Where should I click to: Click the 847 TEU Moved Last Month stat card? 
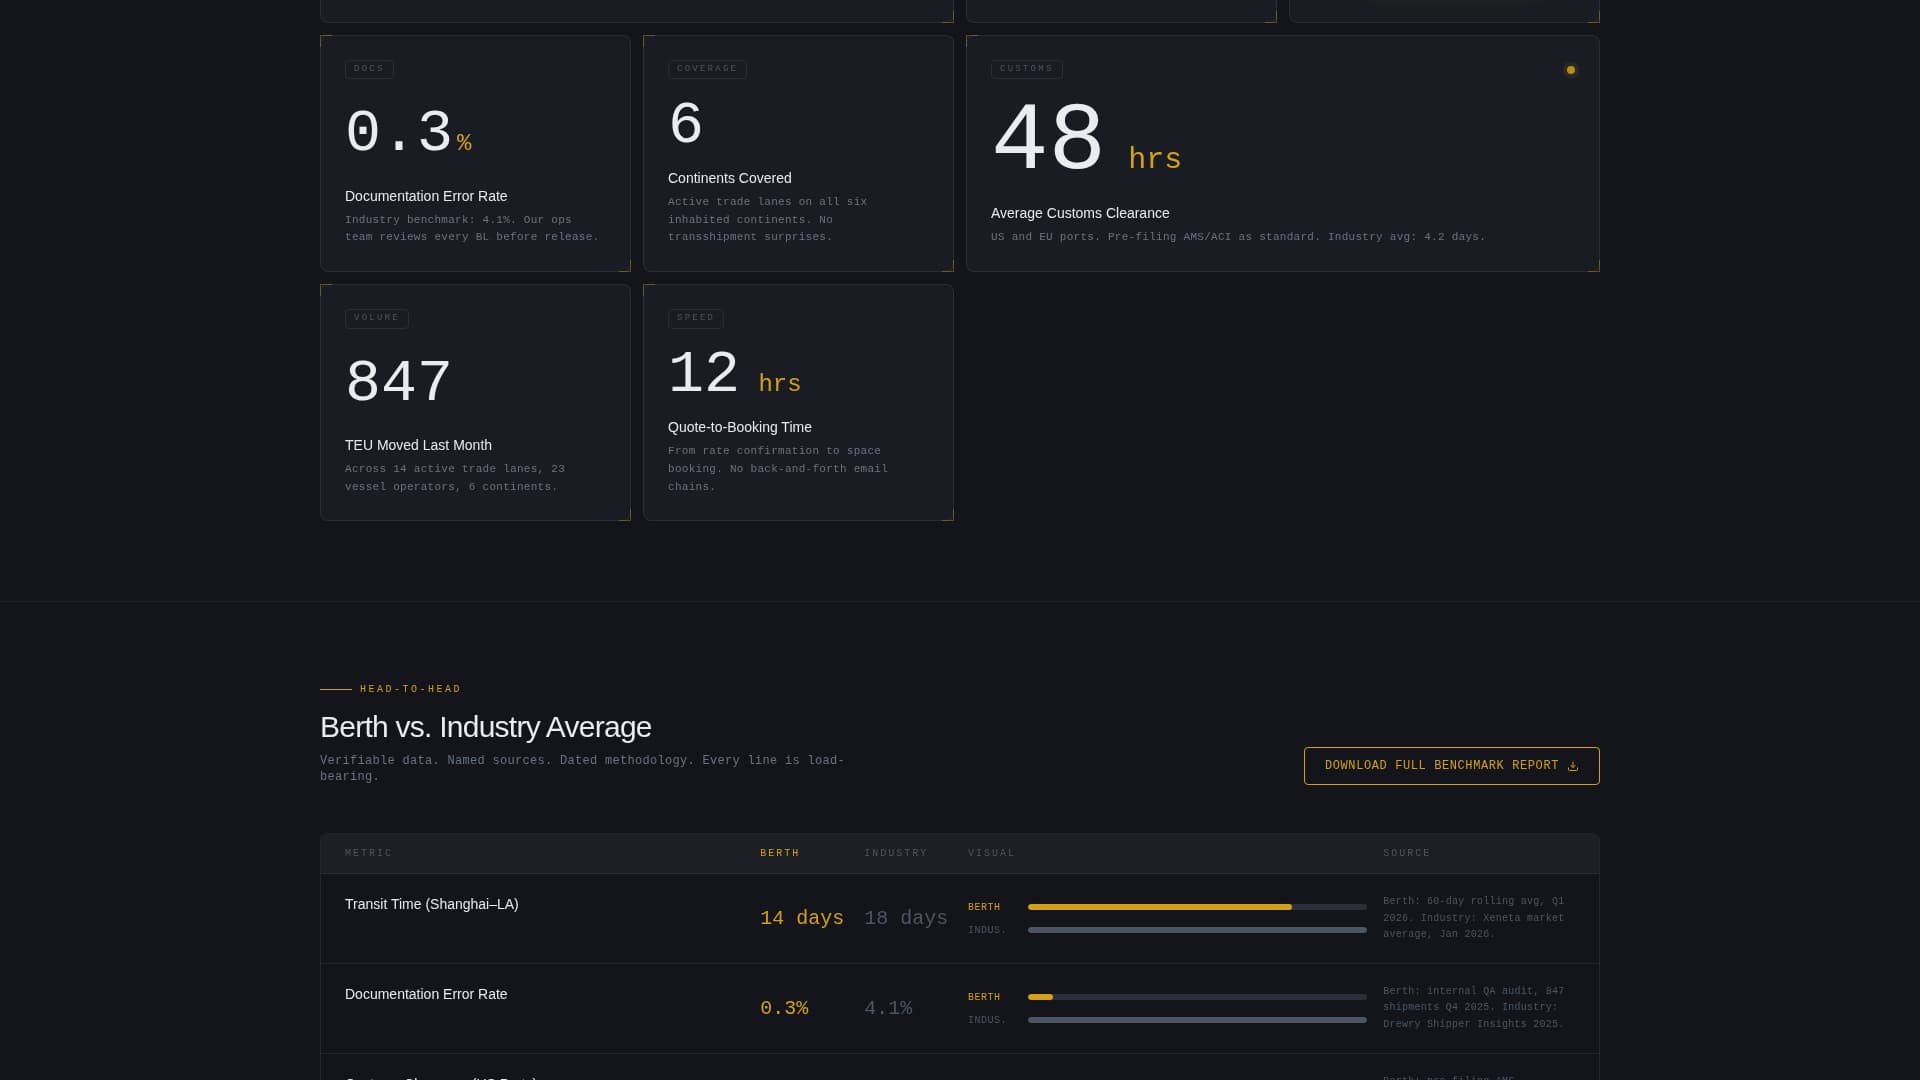(x=475, y=402)
